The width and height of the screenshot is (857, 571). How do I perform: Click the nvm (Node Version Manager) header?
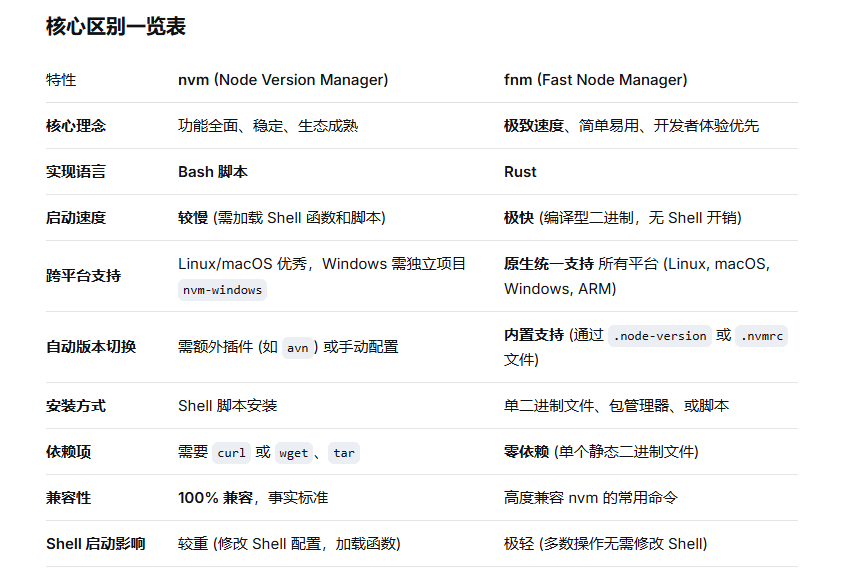pos(283,80)
